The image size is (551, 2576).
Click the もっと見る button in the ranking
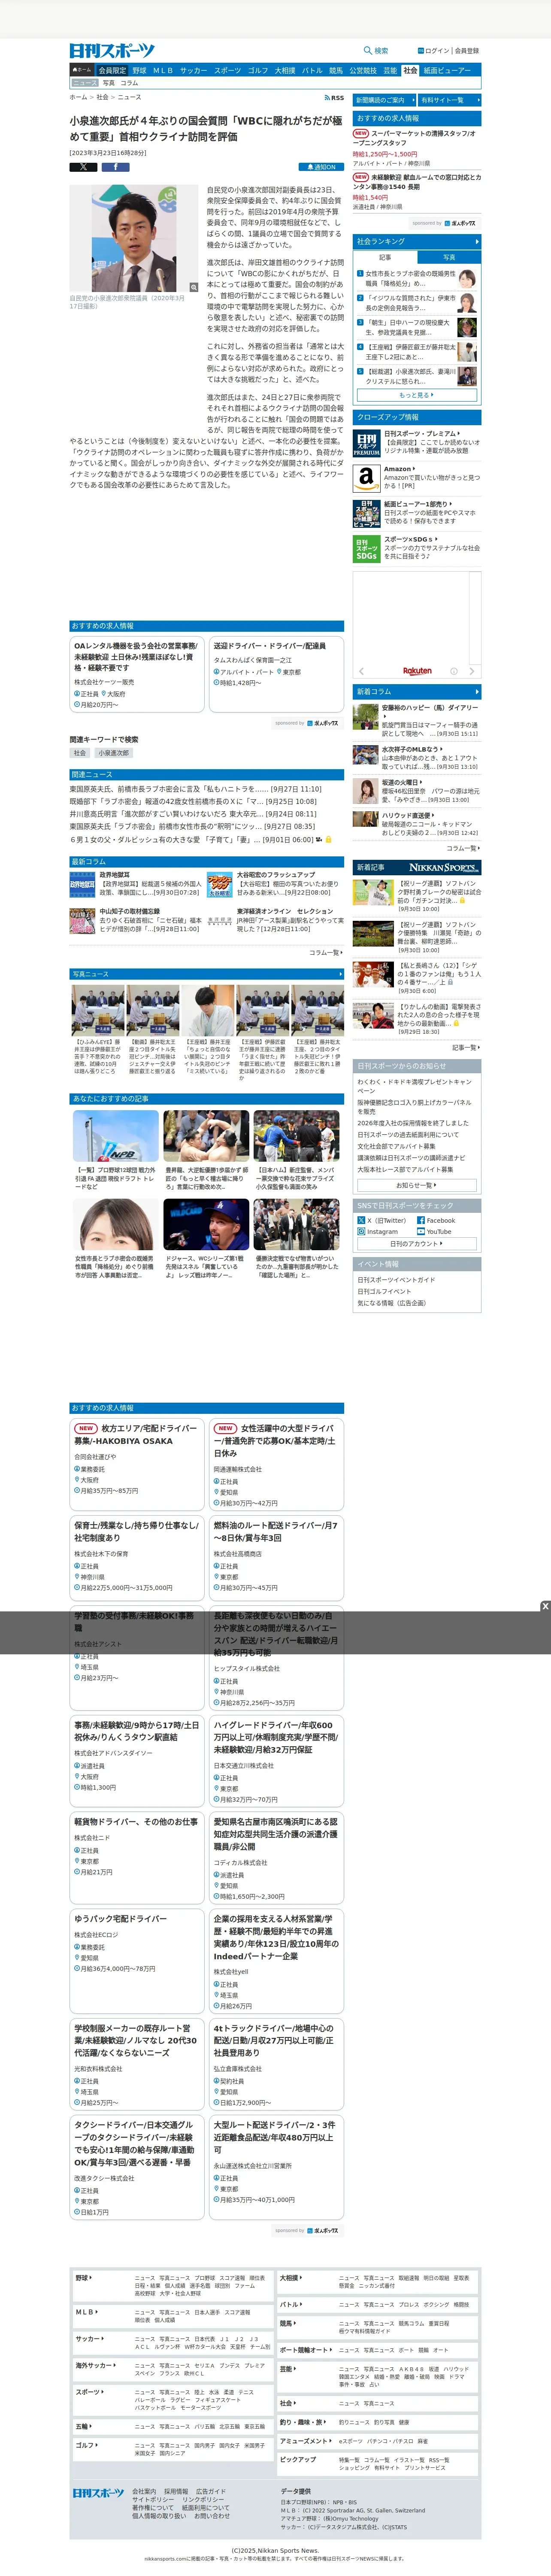click(417, 395)
